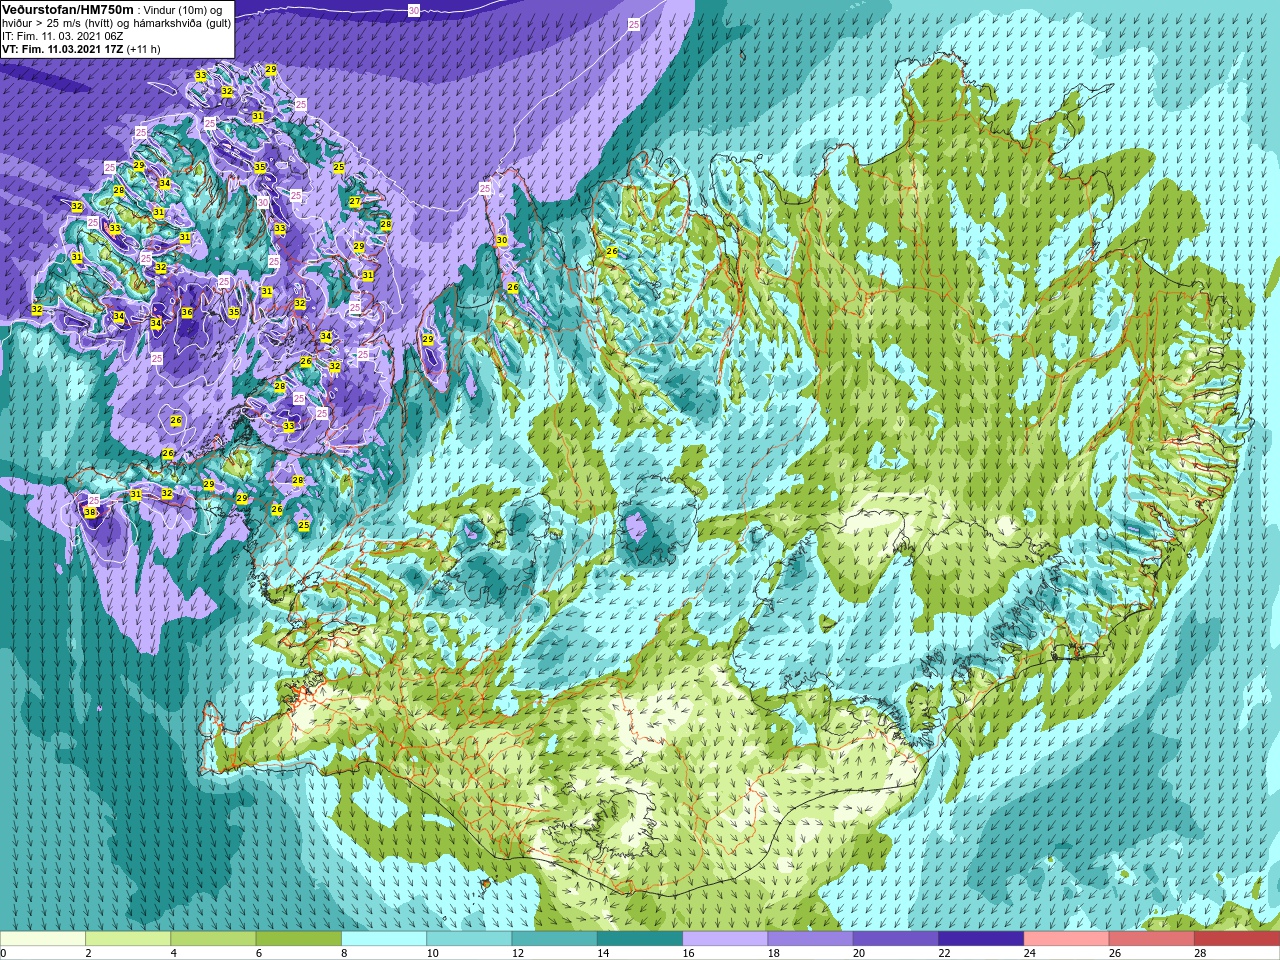This screenshot has width=1280, height=960.
Task: Click the legend scale value 24
Action: [x=1029, y=953]
